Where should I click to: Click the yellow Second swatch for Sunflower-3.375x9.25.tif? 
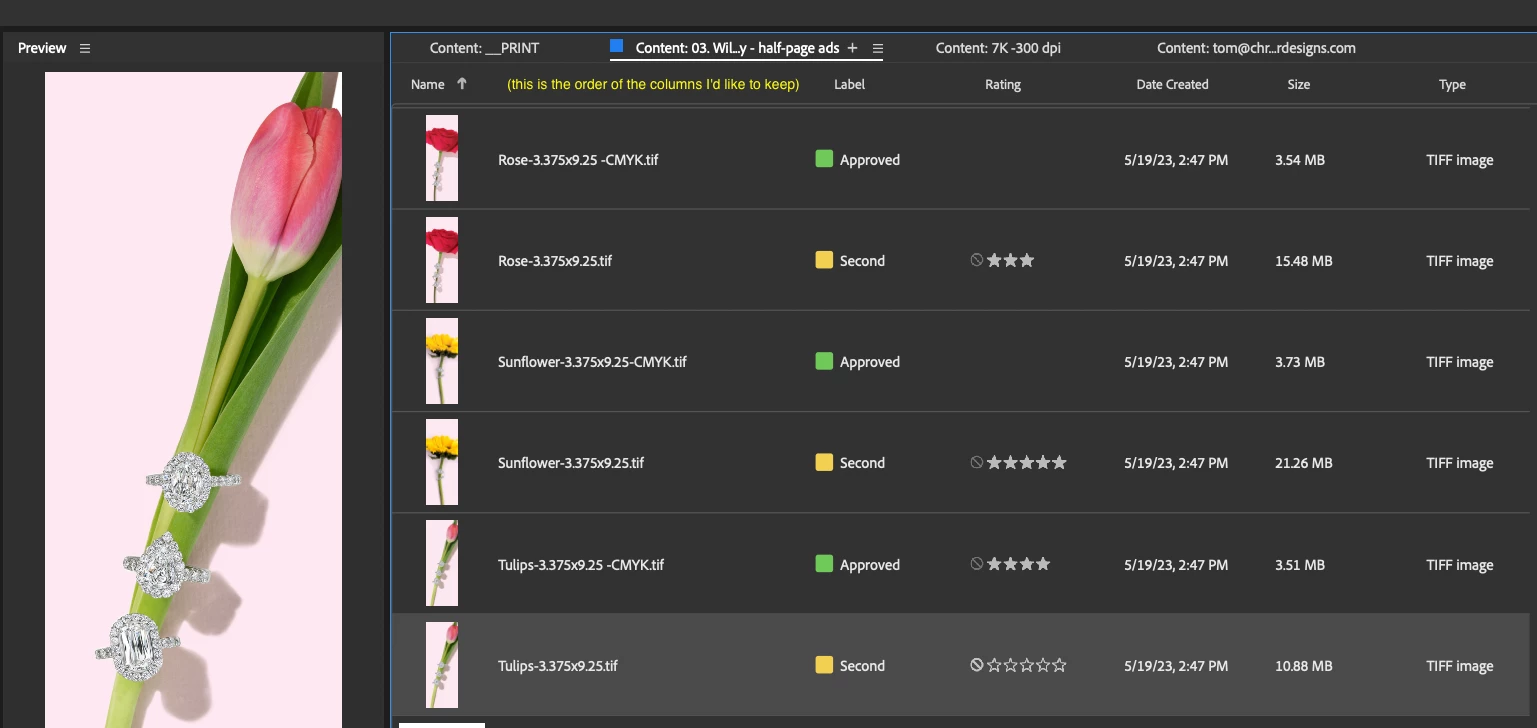tap(824, 462)
